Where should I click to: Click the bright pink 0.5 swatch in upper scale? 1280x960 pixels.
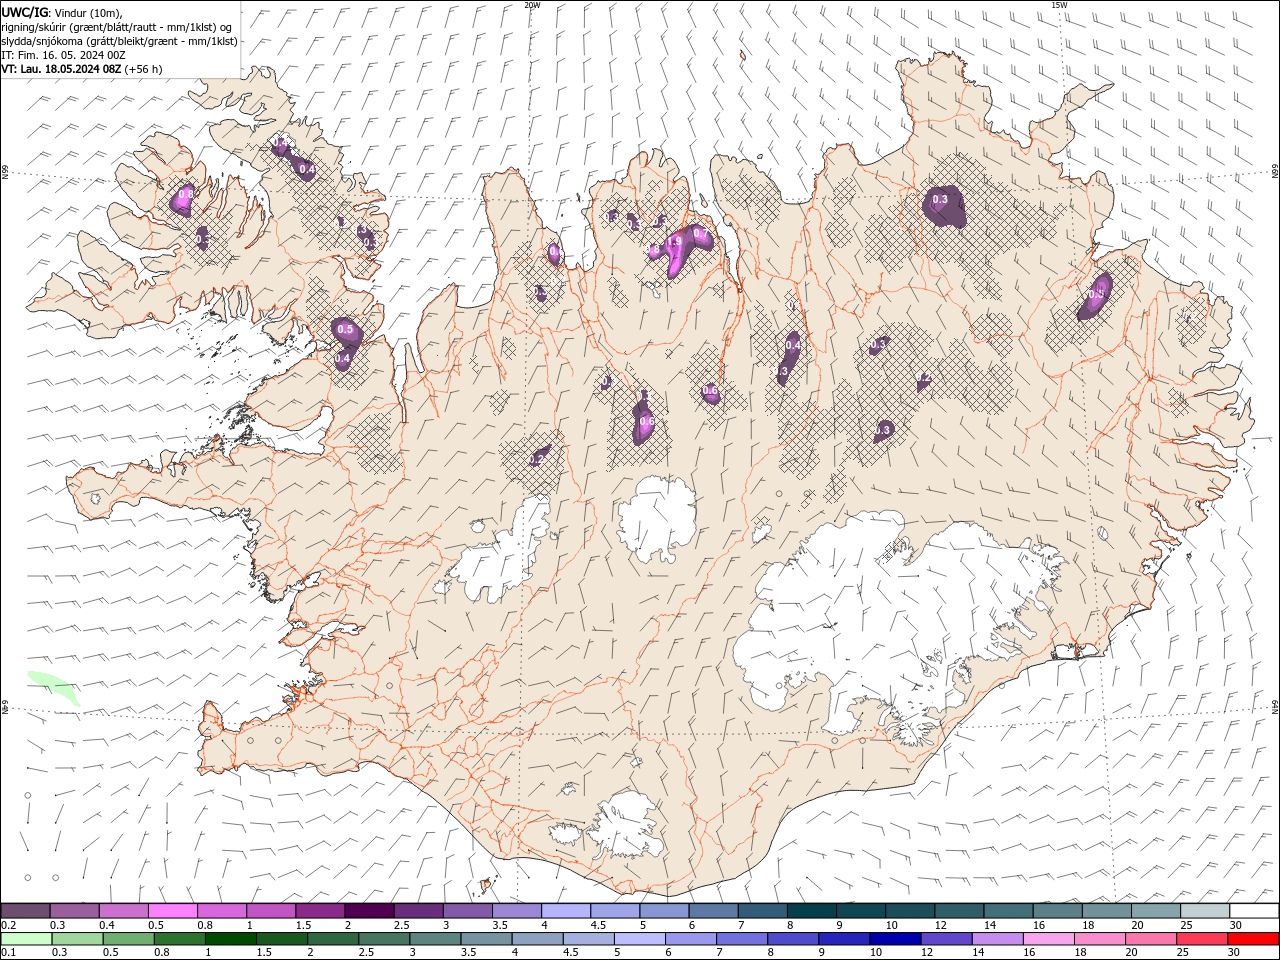172,911
